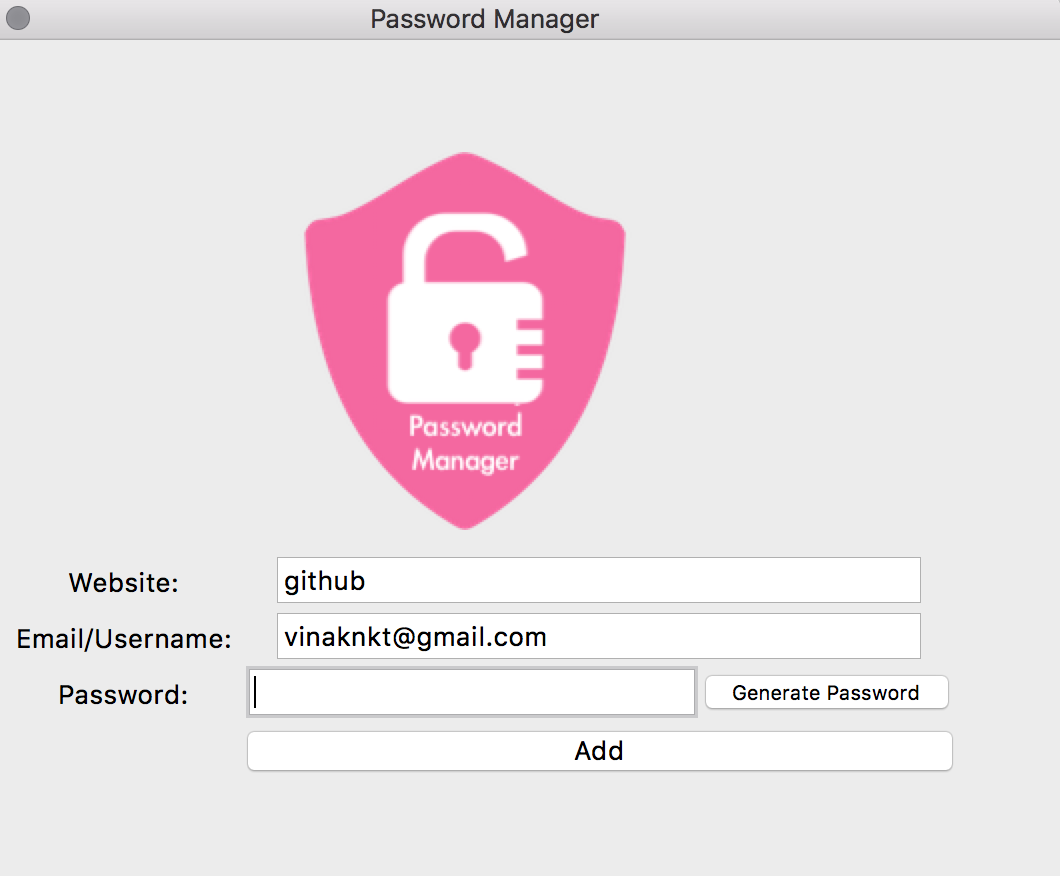1060x876 pixels.
Task: Click the 'Password:' label
Action: point(123,695)
